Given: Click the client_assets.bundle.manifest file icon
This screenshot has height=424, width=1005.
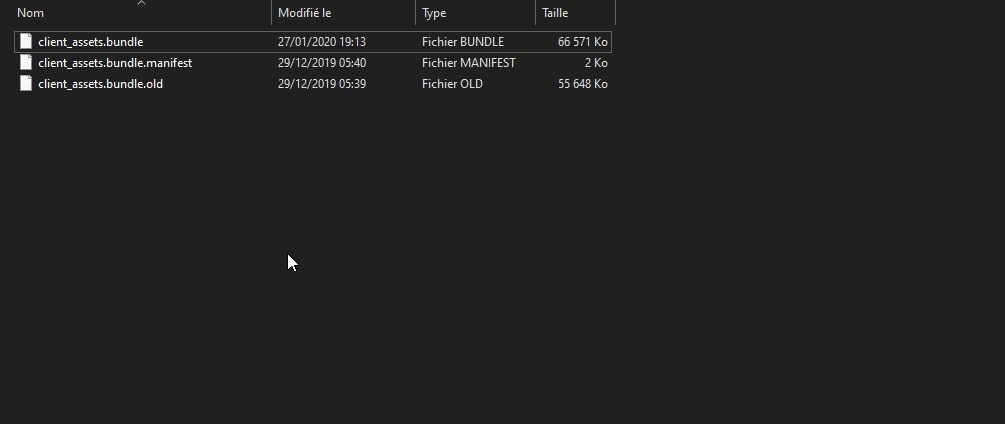Looking at the screenshot, I should click(x=26, y=63).
